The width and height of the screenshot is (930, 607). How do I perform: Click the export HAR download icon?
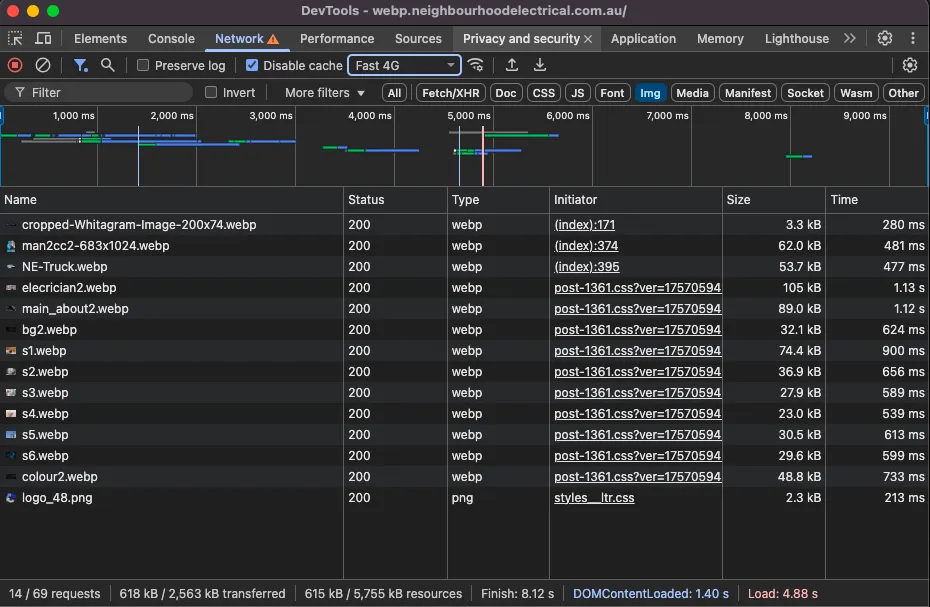540,65
